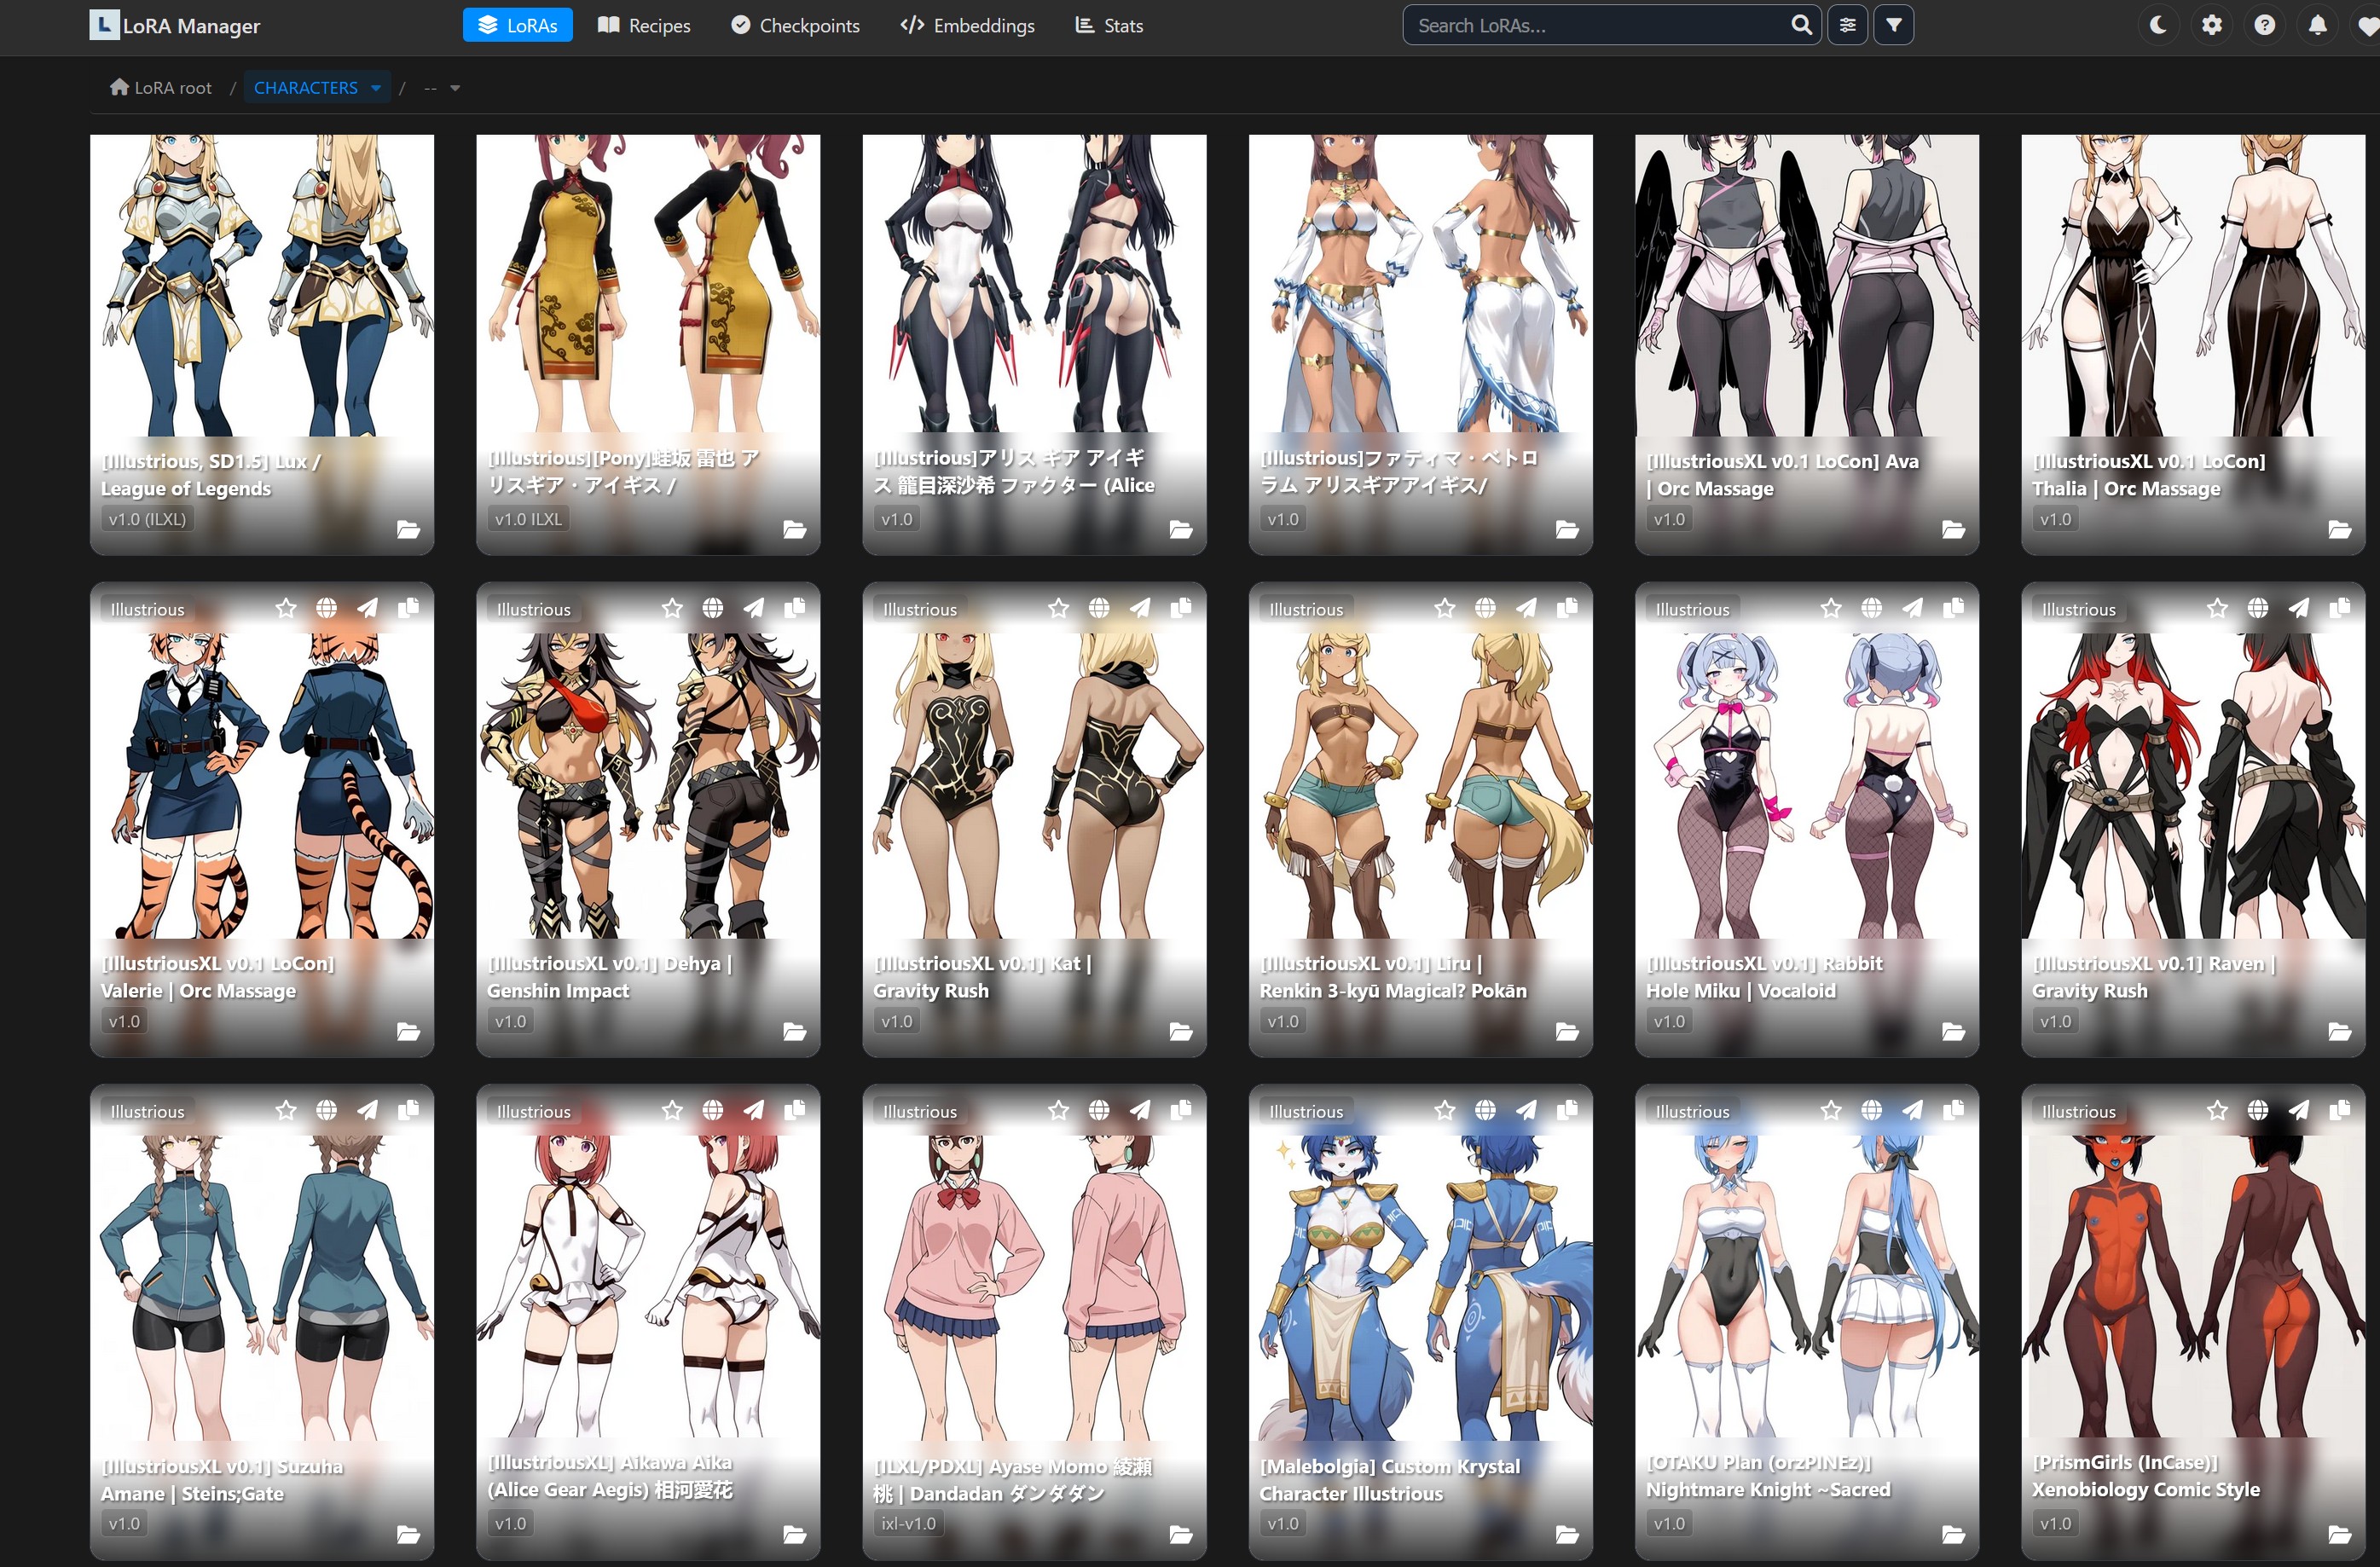Send Kat Gravity Rush LoRA to workflow
Viewport: 2380px width, 1567px height.
[x=1140, y=608]
